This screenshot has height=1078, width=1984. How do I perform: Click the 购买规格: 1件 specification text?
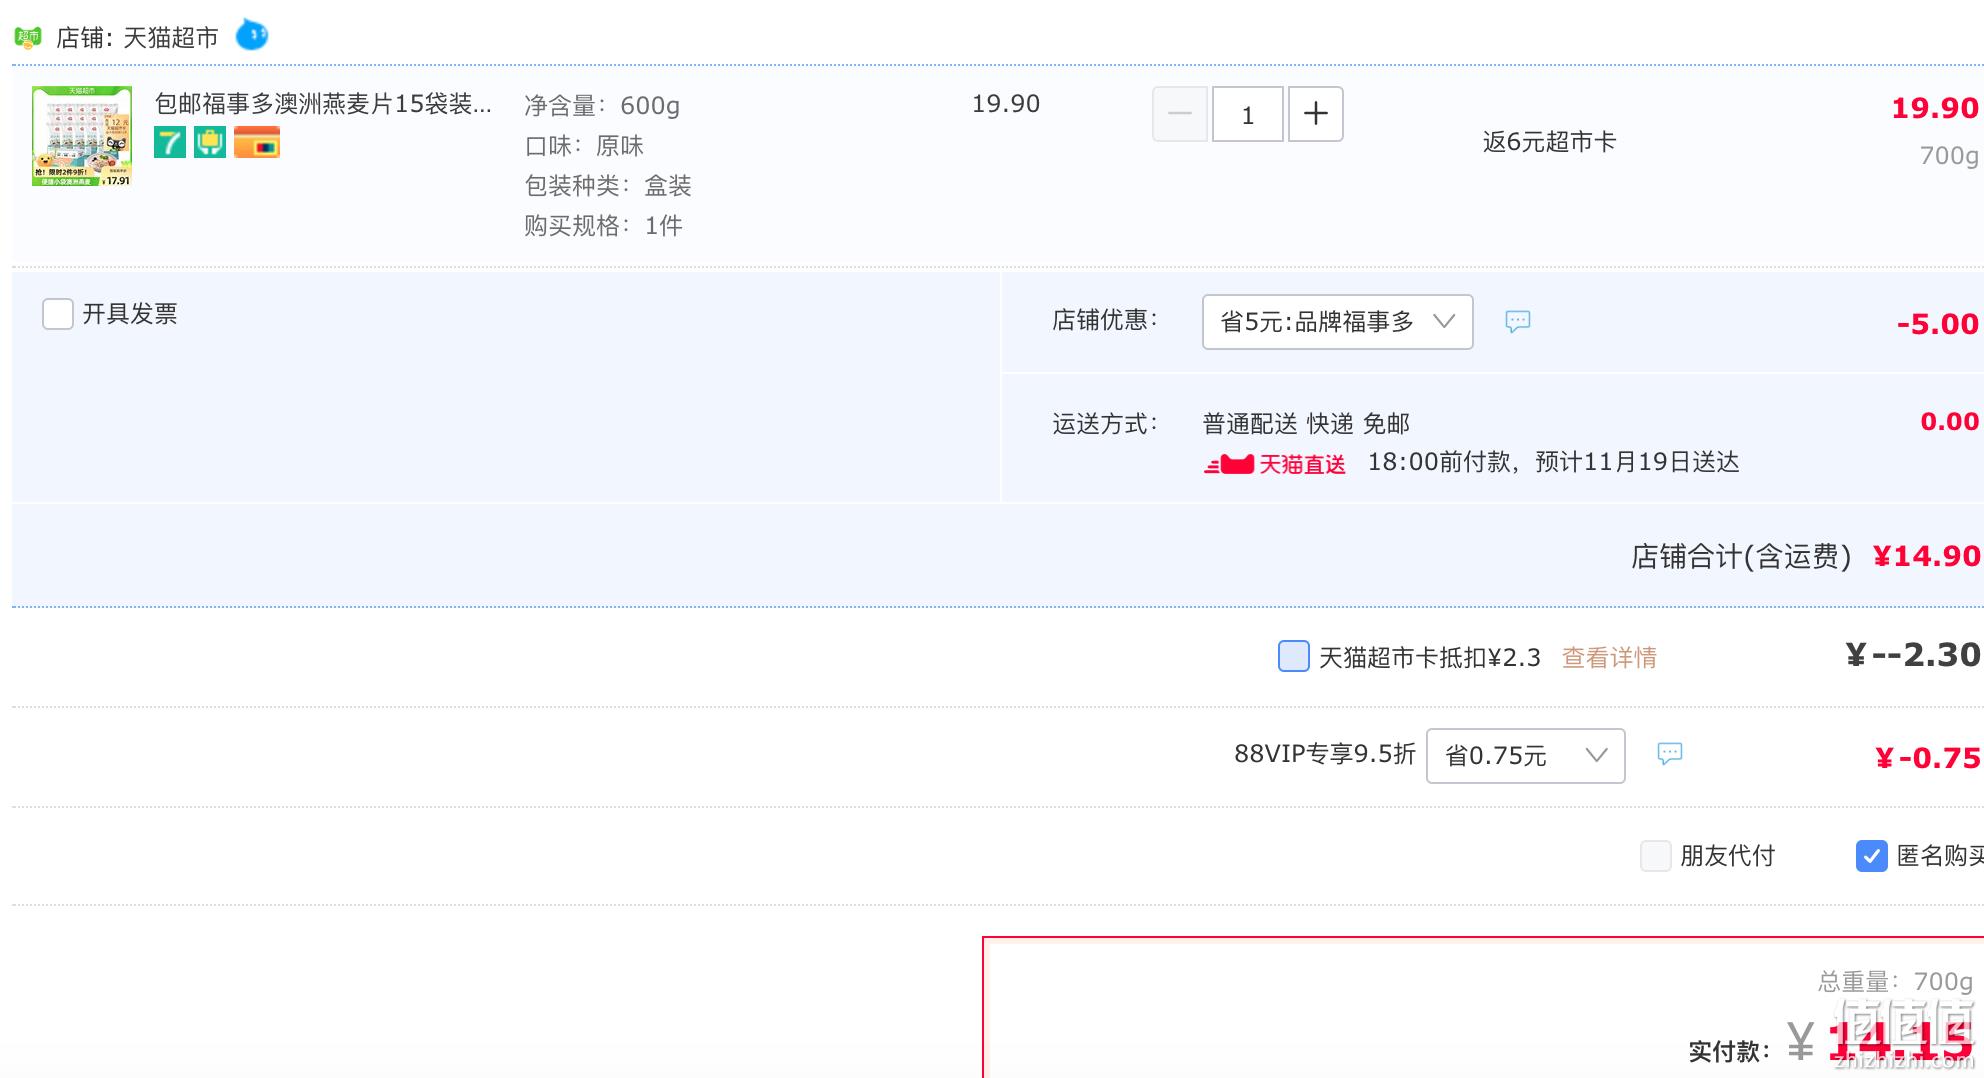pyautogui.click(x=604, y=226)
